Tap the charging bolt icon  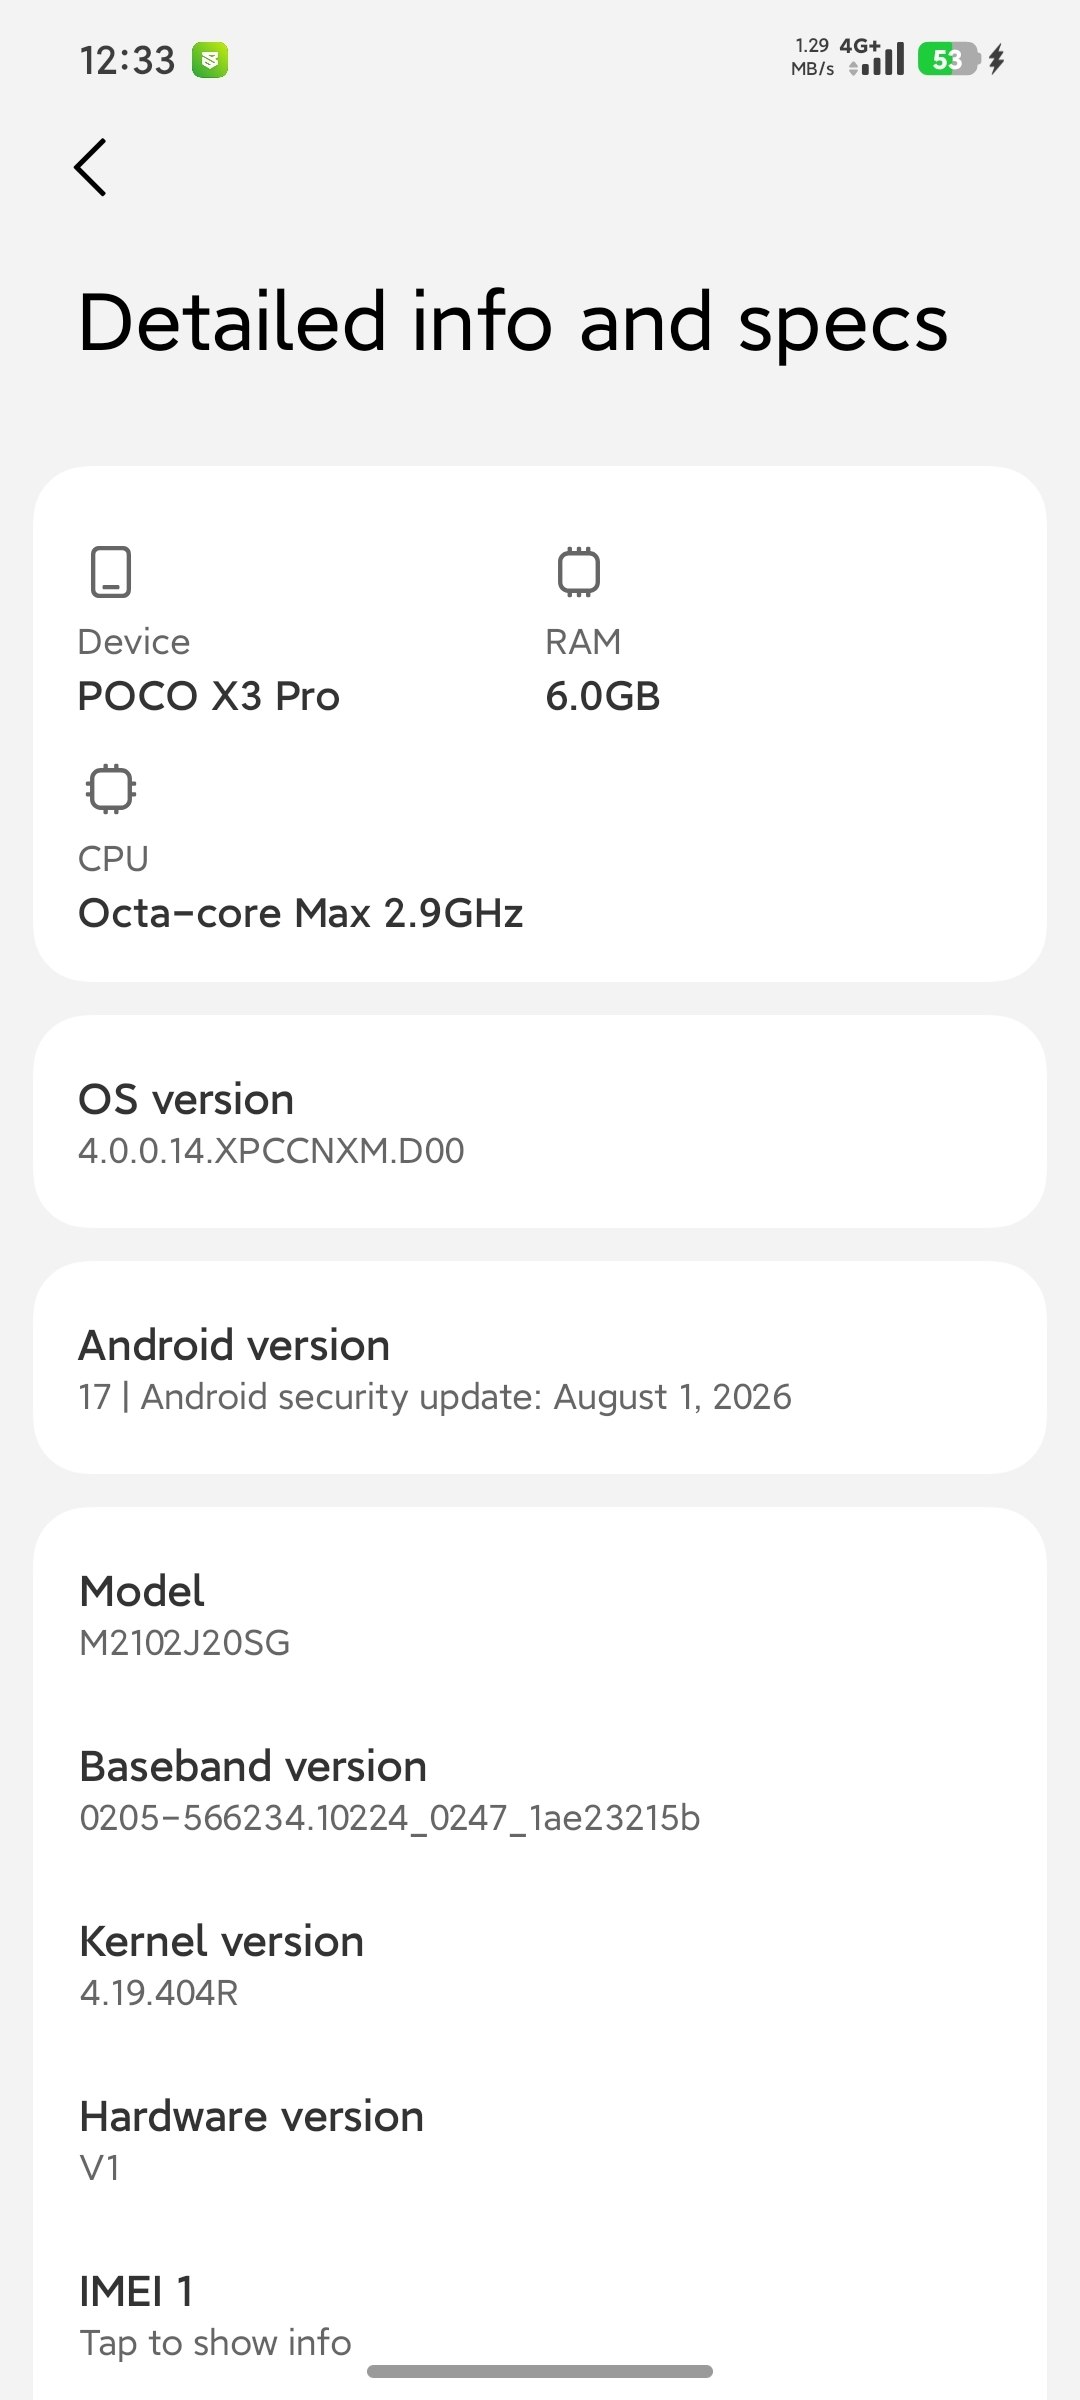coord(996,60)
